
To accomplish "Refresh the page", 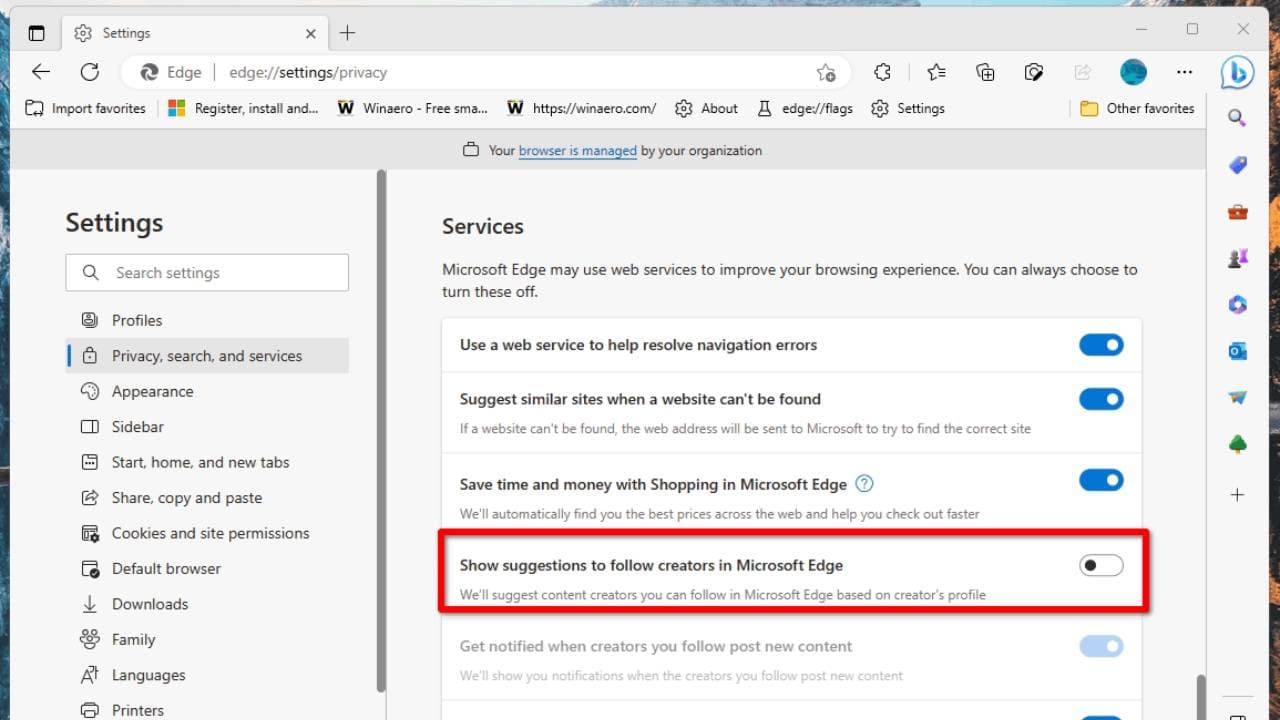I will pyautogui.click(x=90, y=72).
